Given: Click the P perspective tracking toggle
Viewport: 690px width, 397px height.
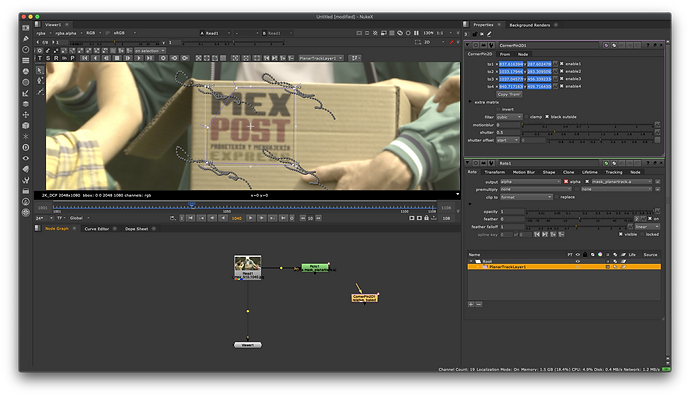Looking at the screenshot, I should click(72, 58).
